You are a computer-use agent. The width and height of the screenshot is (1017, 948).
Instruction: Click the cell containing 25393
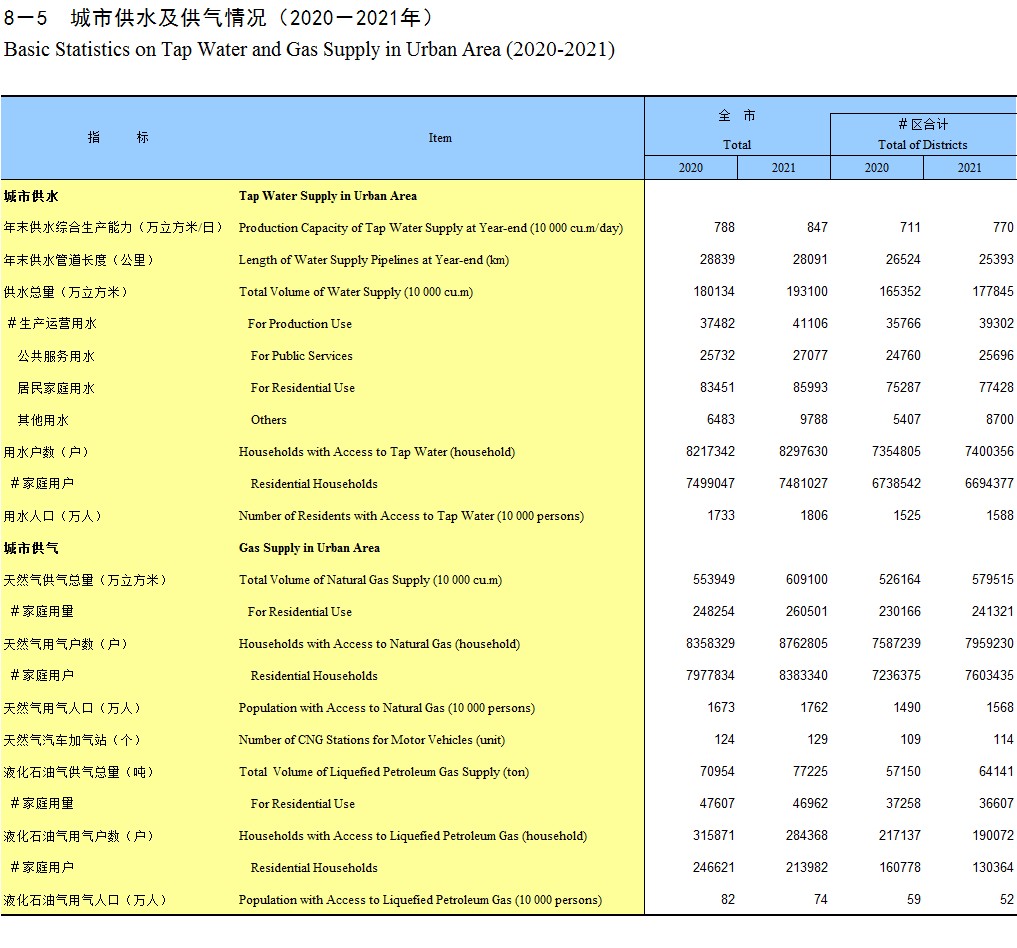click(x=996, y=259)
